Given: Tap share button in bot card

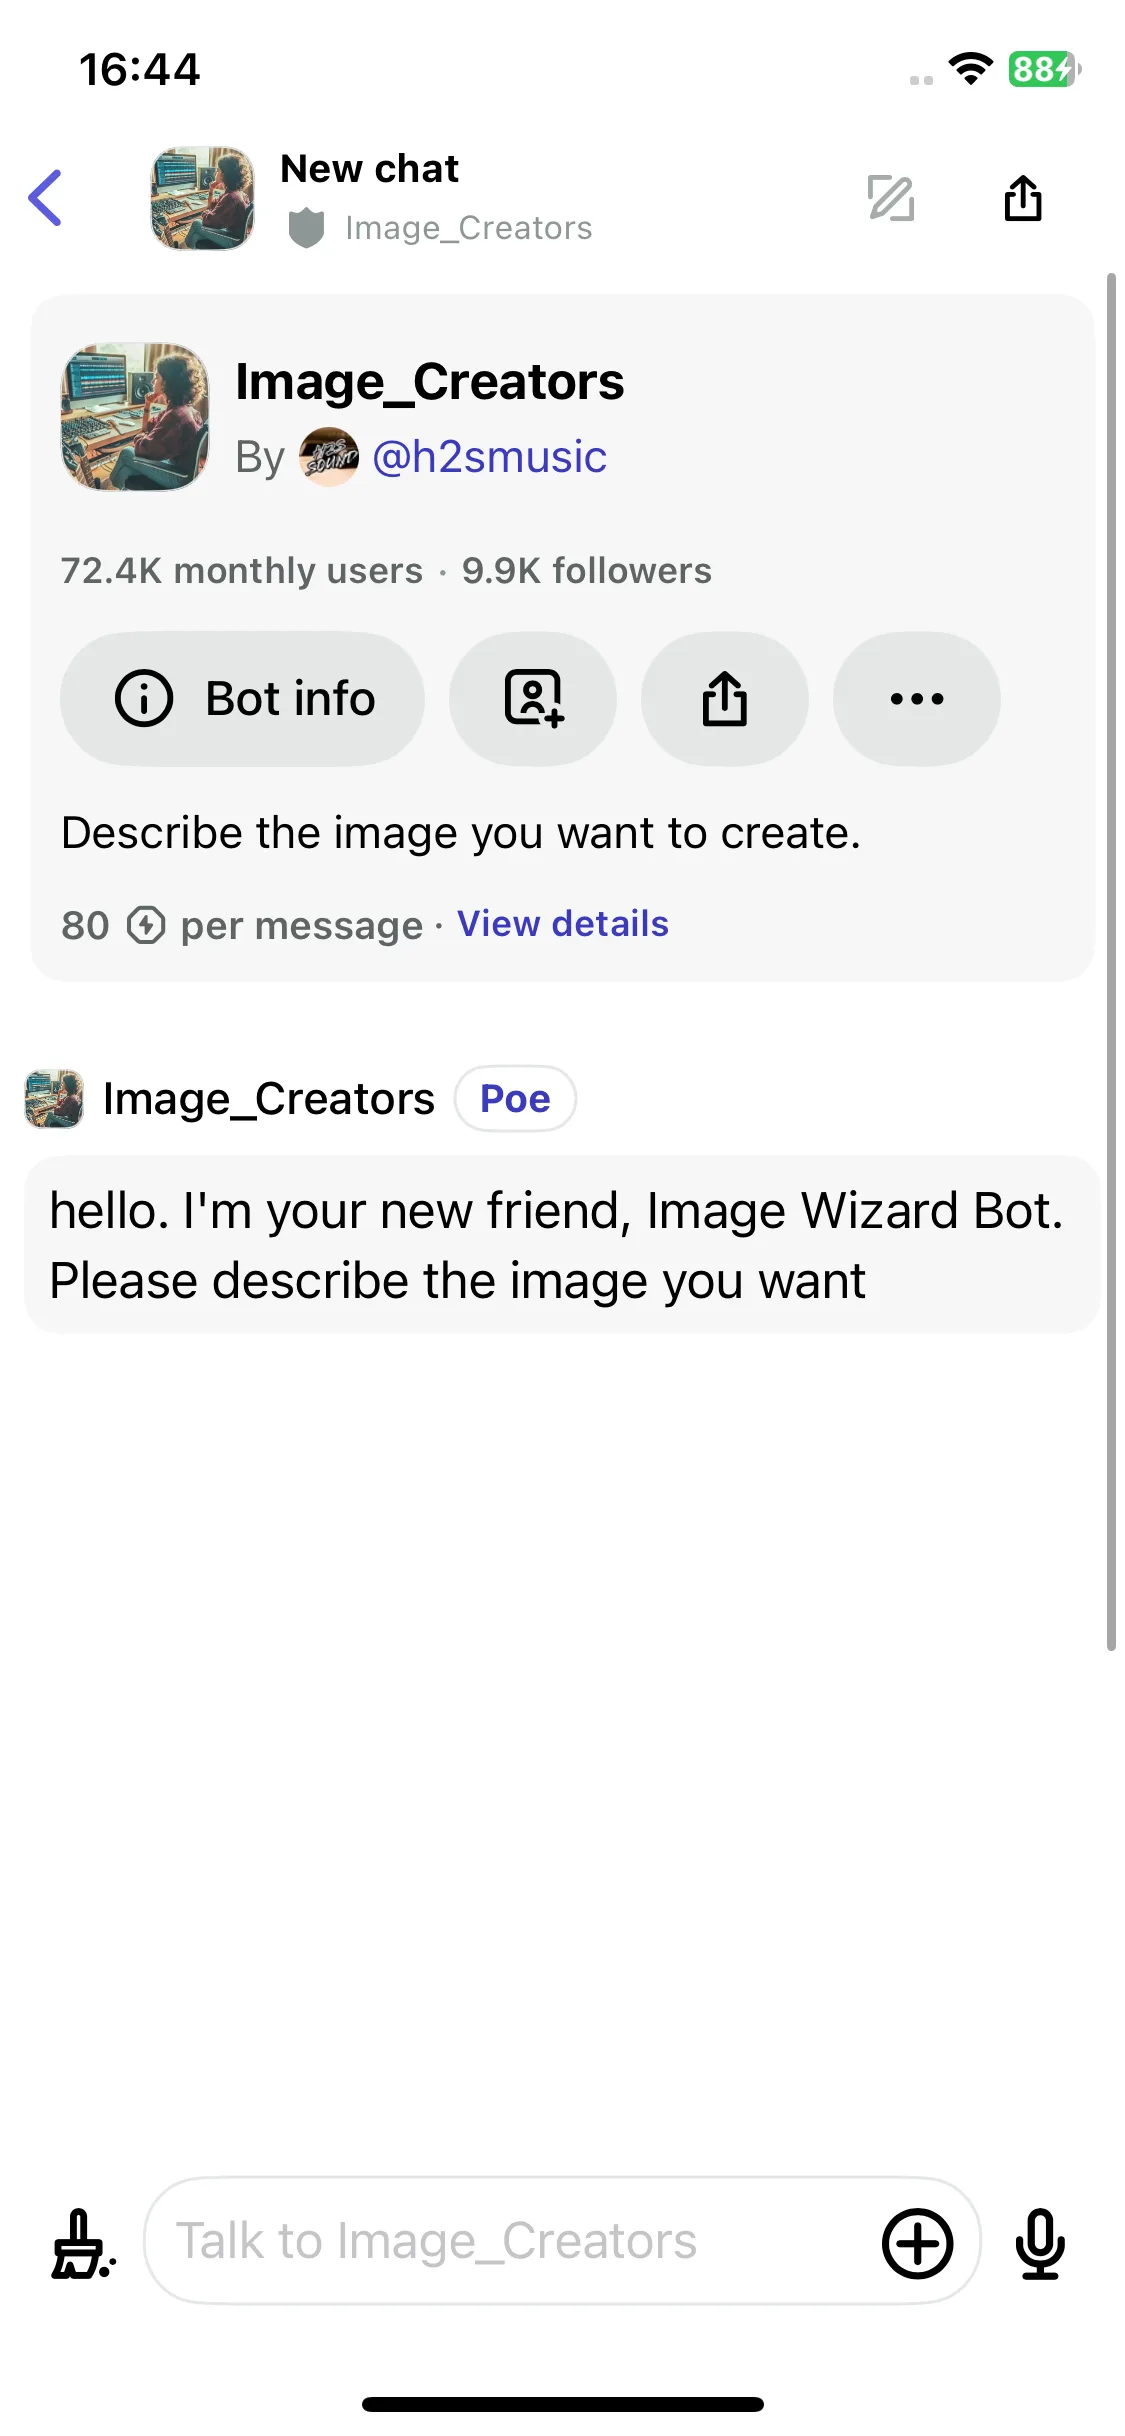Looking at the screenshot, I should tap(725, 698).
